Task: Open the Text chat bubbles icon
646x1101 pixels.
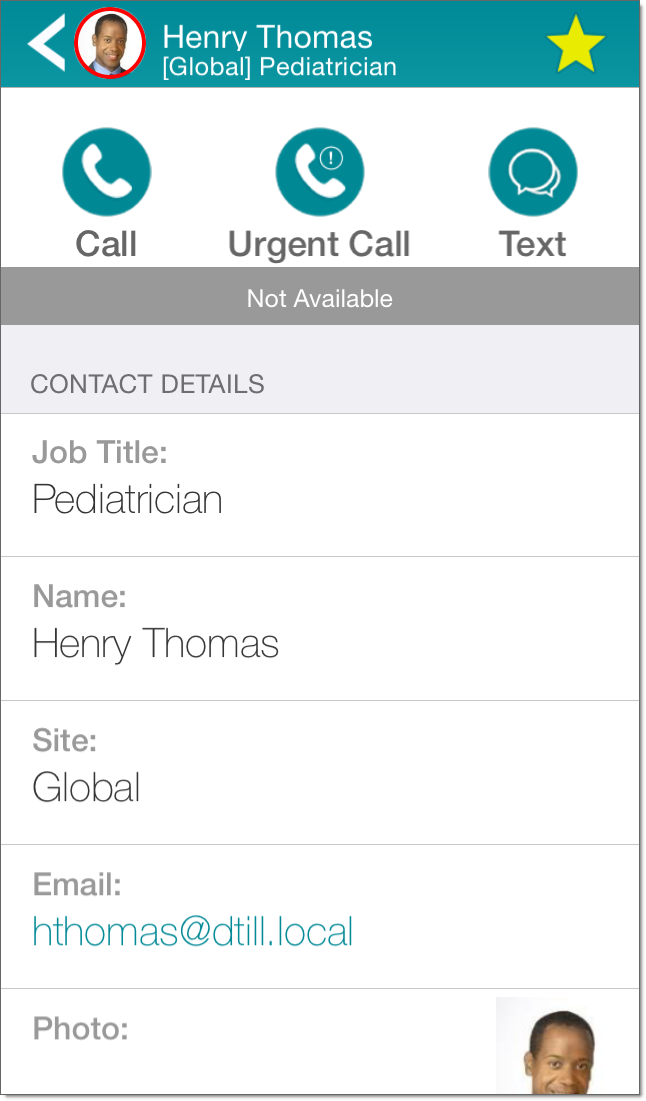Action: coord(533,172)
